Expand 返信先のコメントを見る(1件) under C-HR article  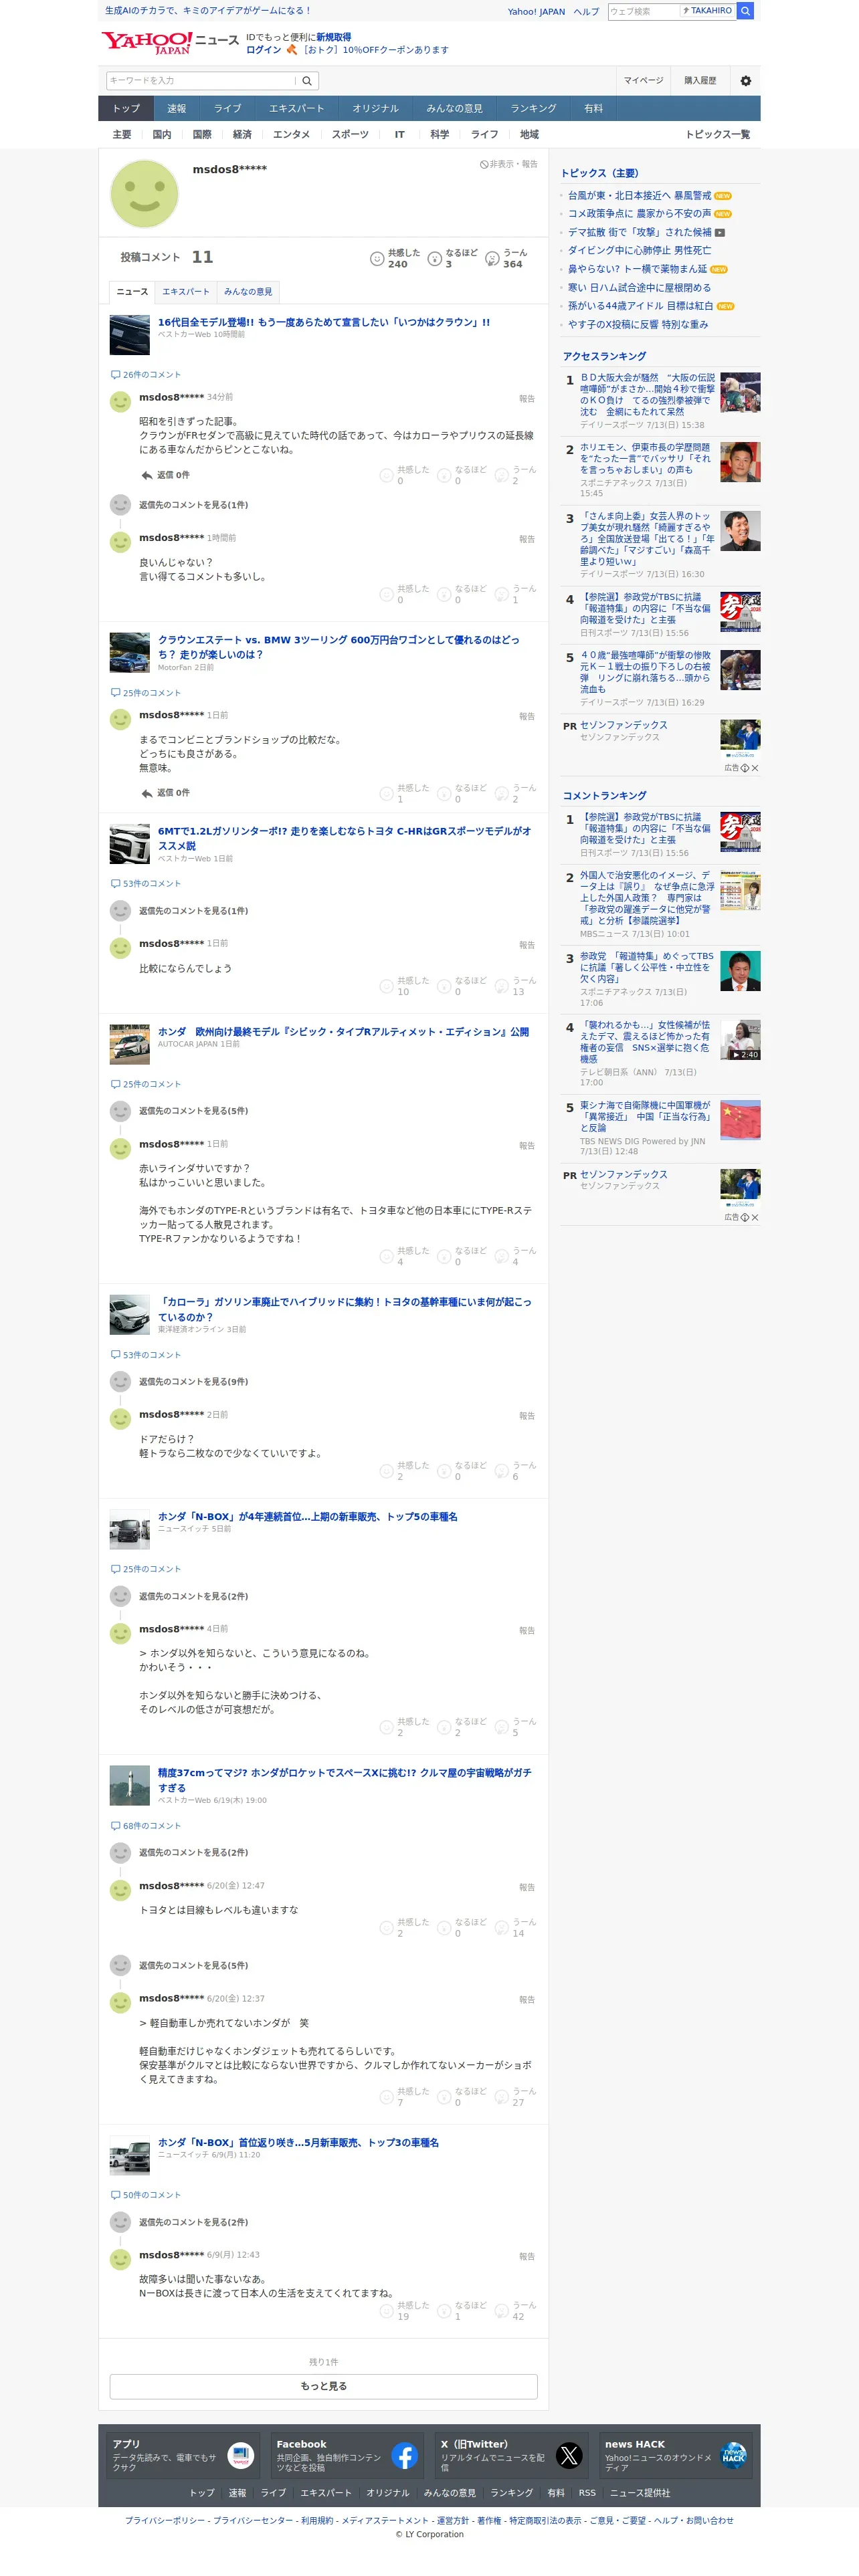193,911
